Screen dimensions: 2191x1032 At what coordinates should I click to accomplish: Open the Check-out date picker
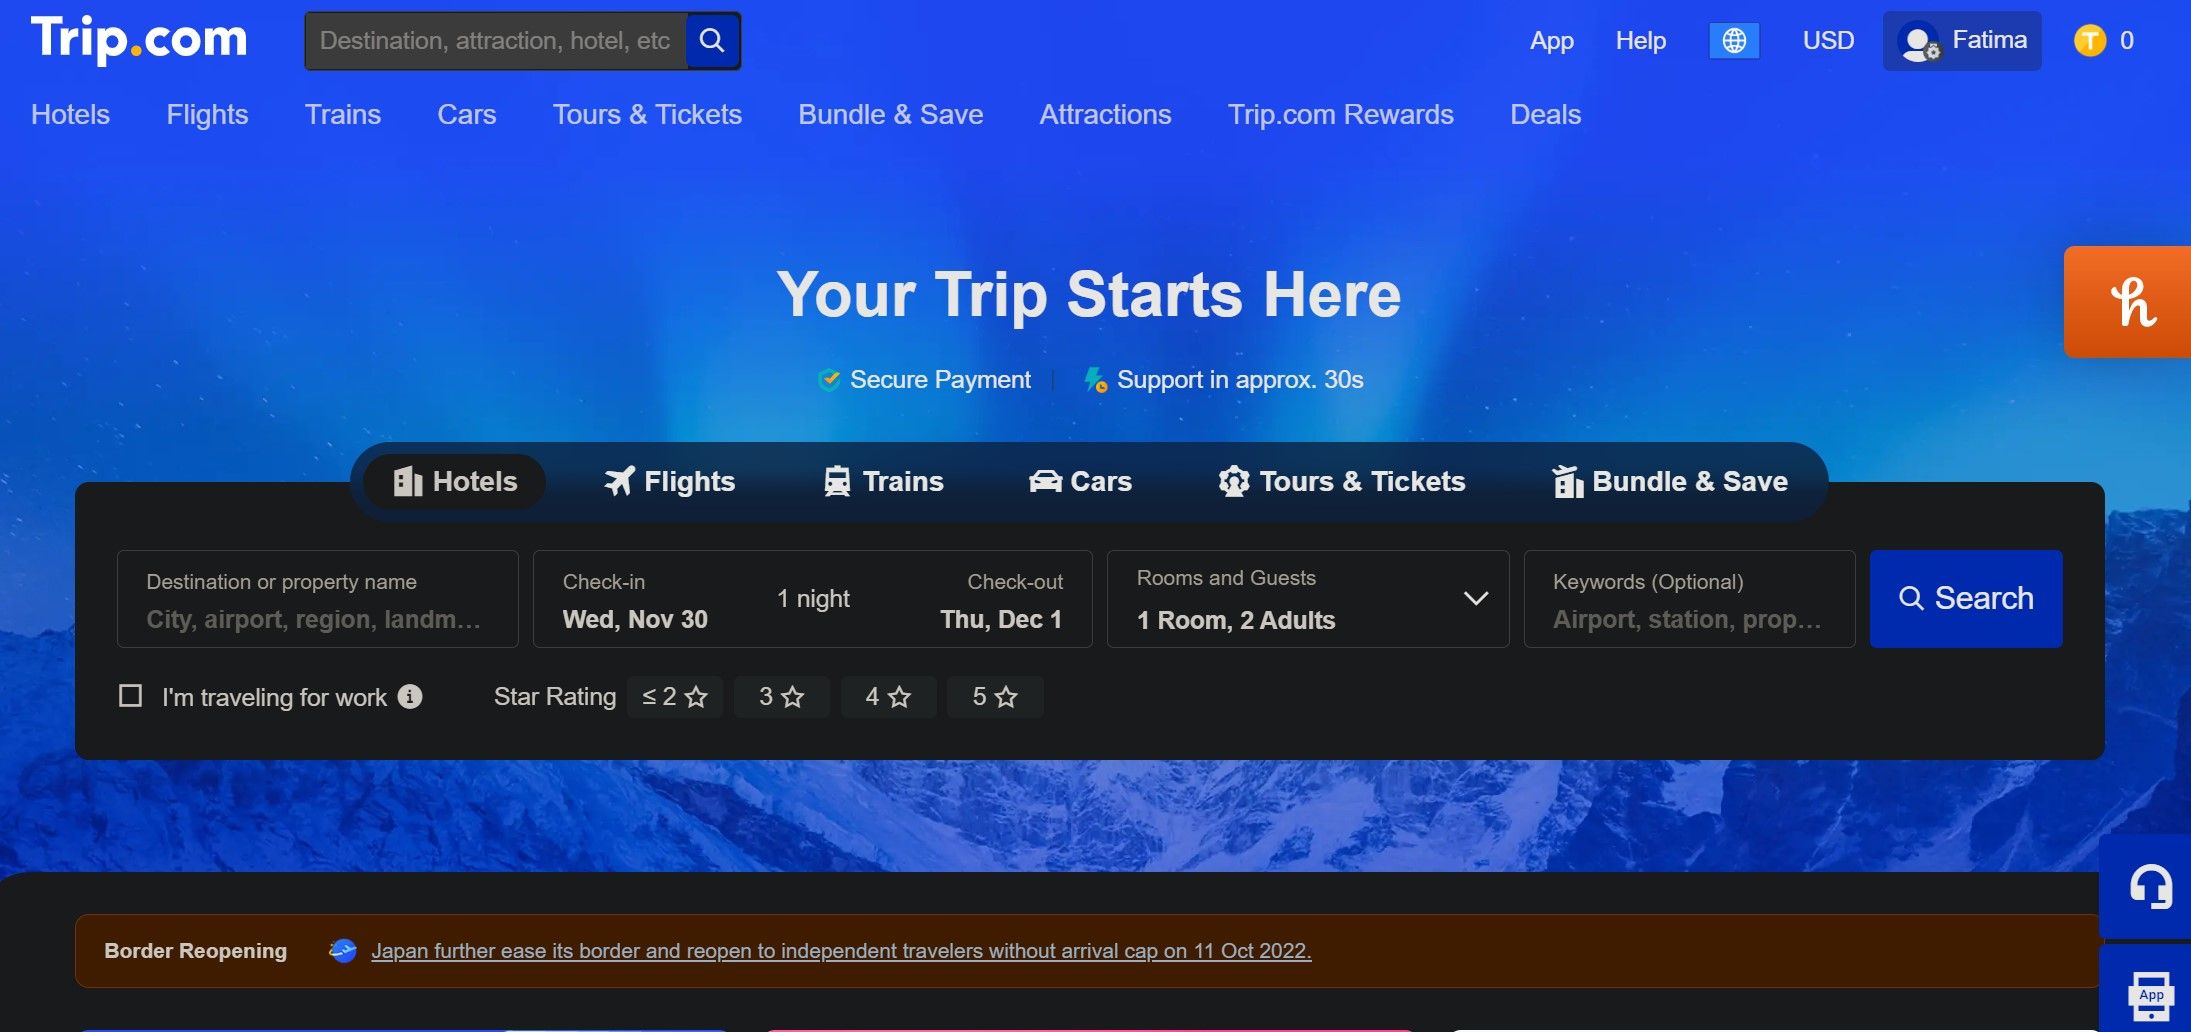click(1001, 600)
